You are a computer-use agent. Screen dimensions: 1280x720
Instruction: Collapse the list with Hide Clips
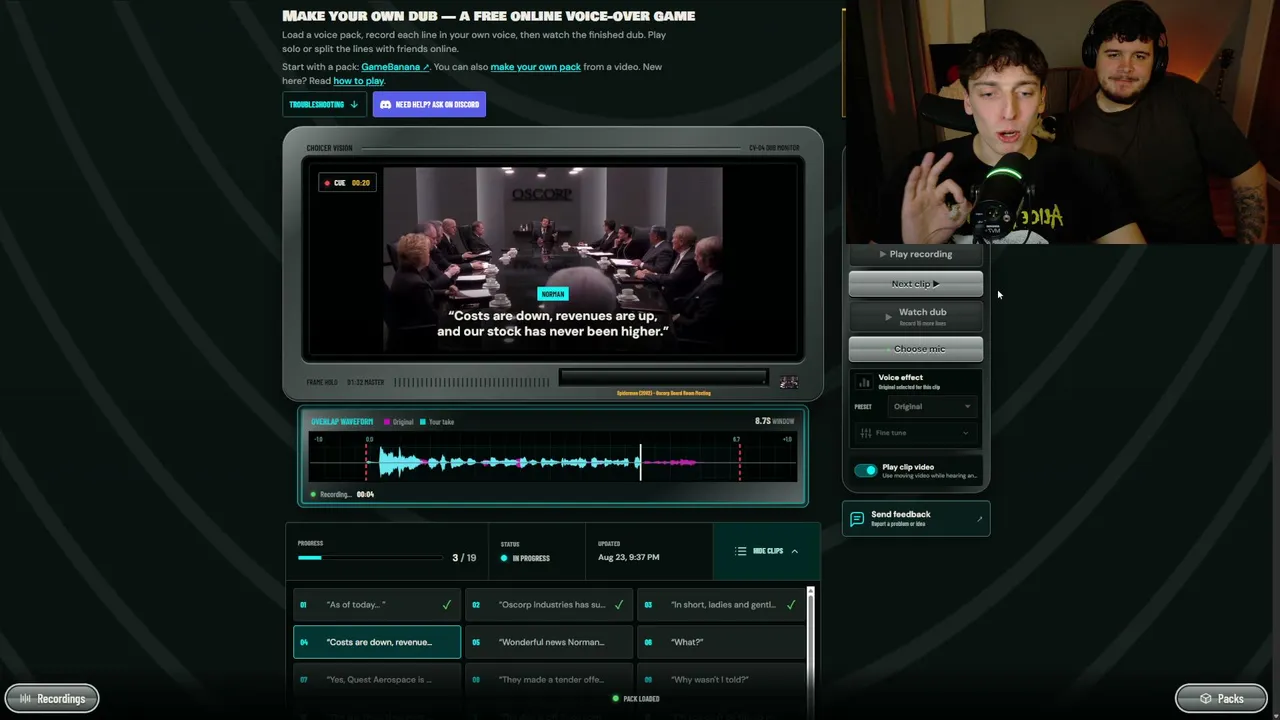[x=767, y=551]
